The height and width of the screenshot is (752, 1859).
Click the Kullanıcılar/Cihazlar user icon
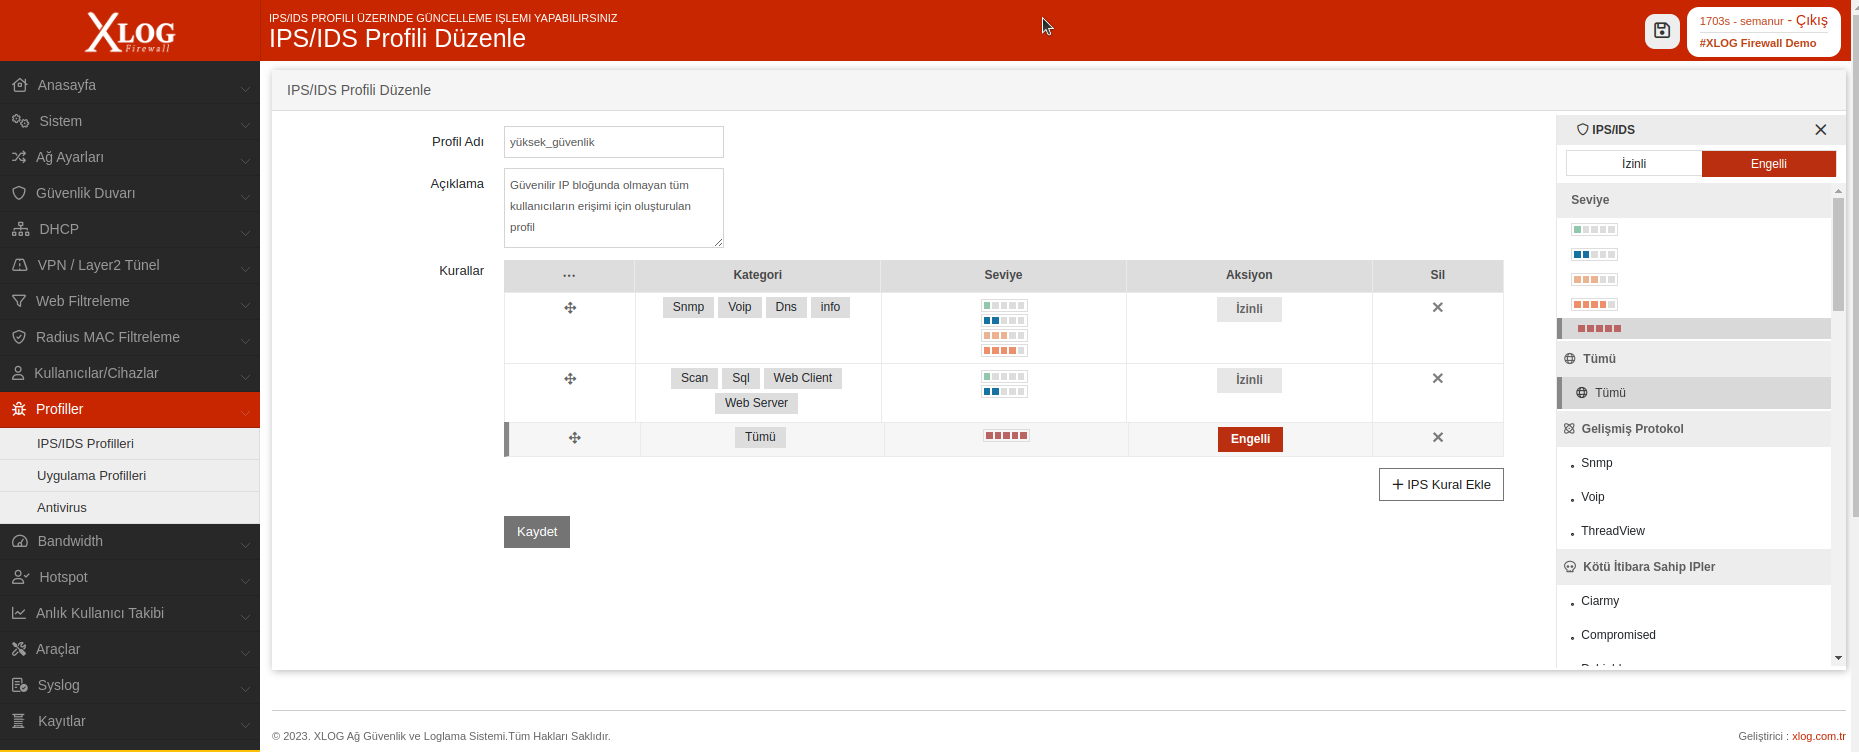[18, 373]
